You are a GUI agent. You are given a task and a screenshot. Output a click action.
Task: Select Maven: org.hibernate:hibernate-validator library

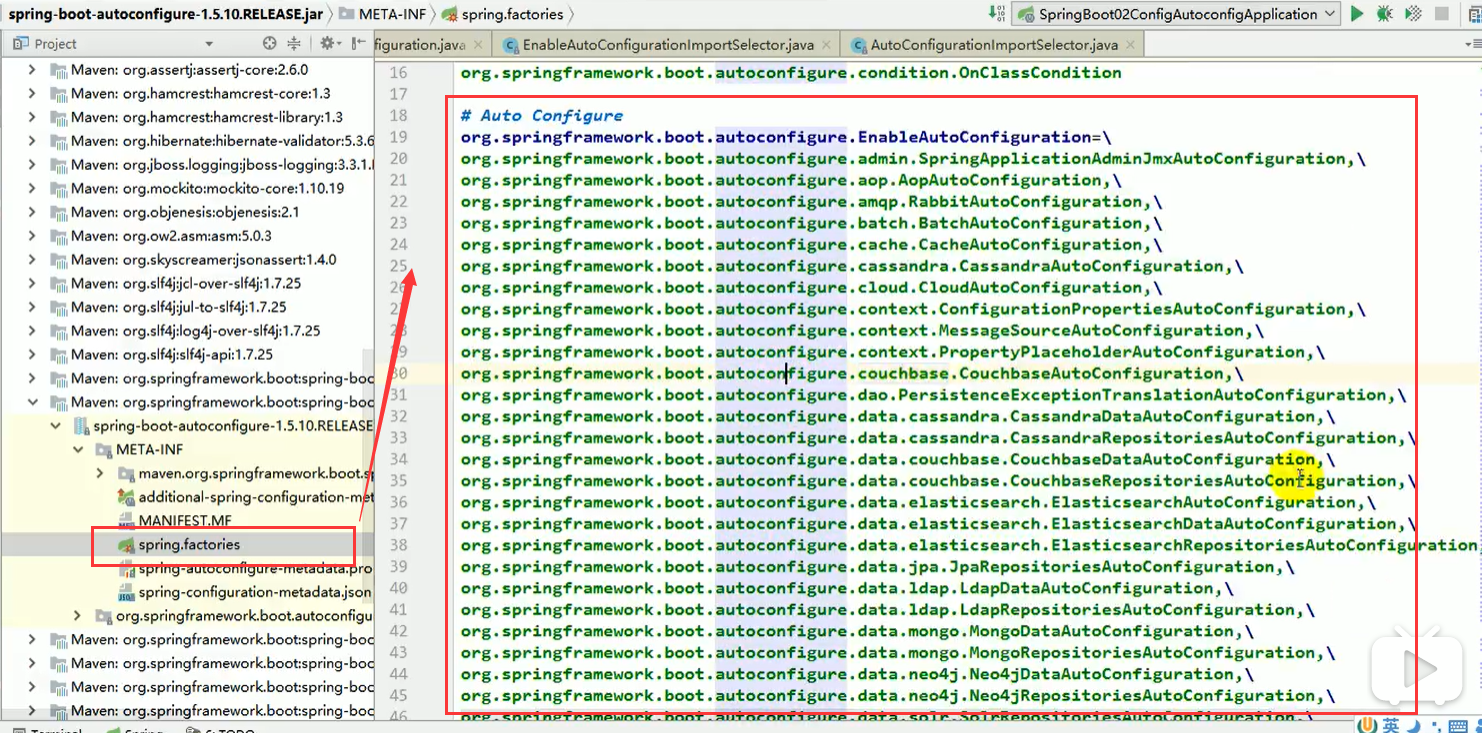click(x=222, y=141)
